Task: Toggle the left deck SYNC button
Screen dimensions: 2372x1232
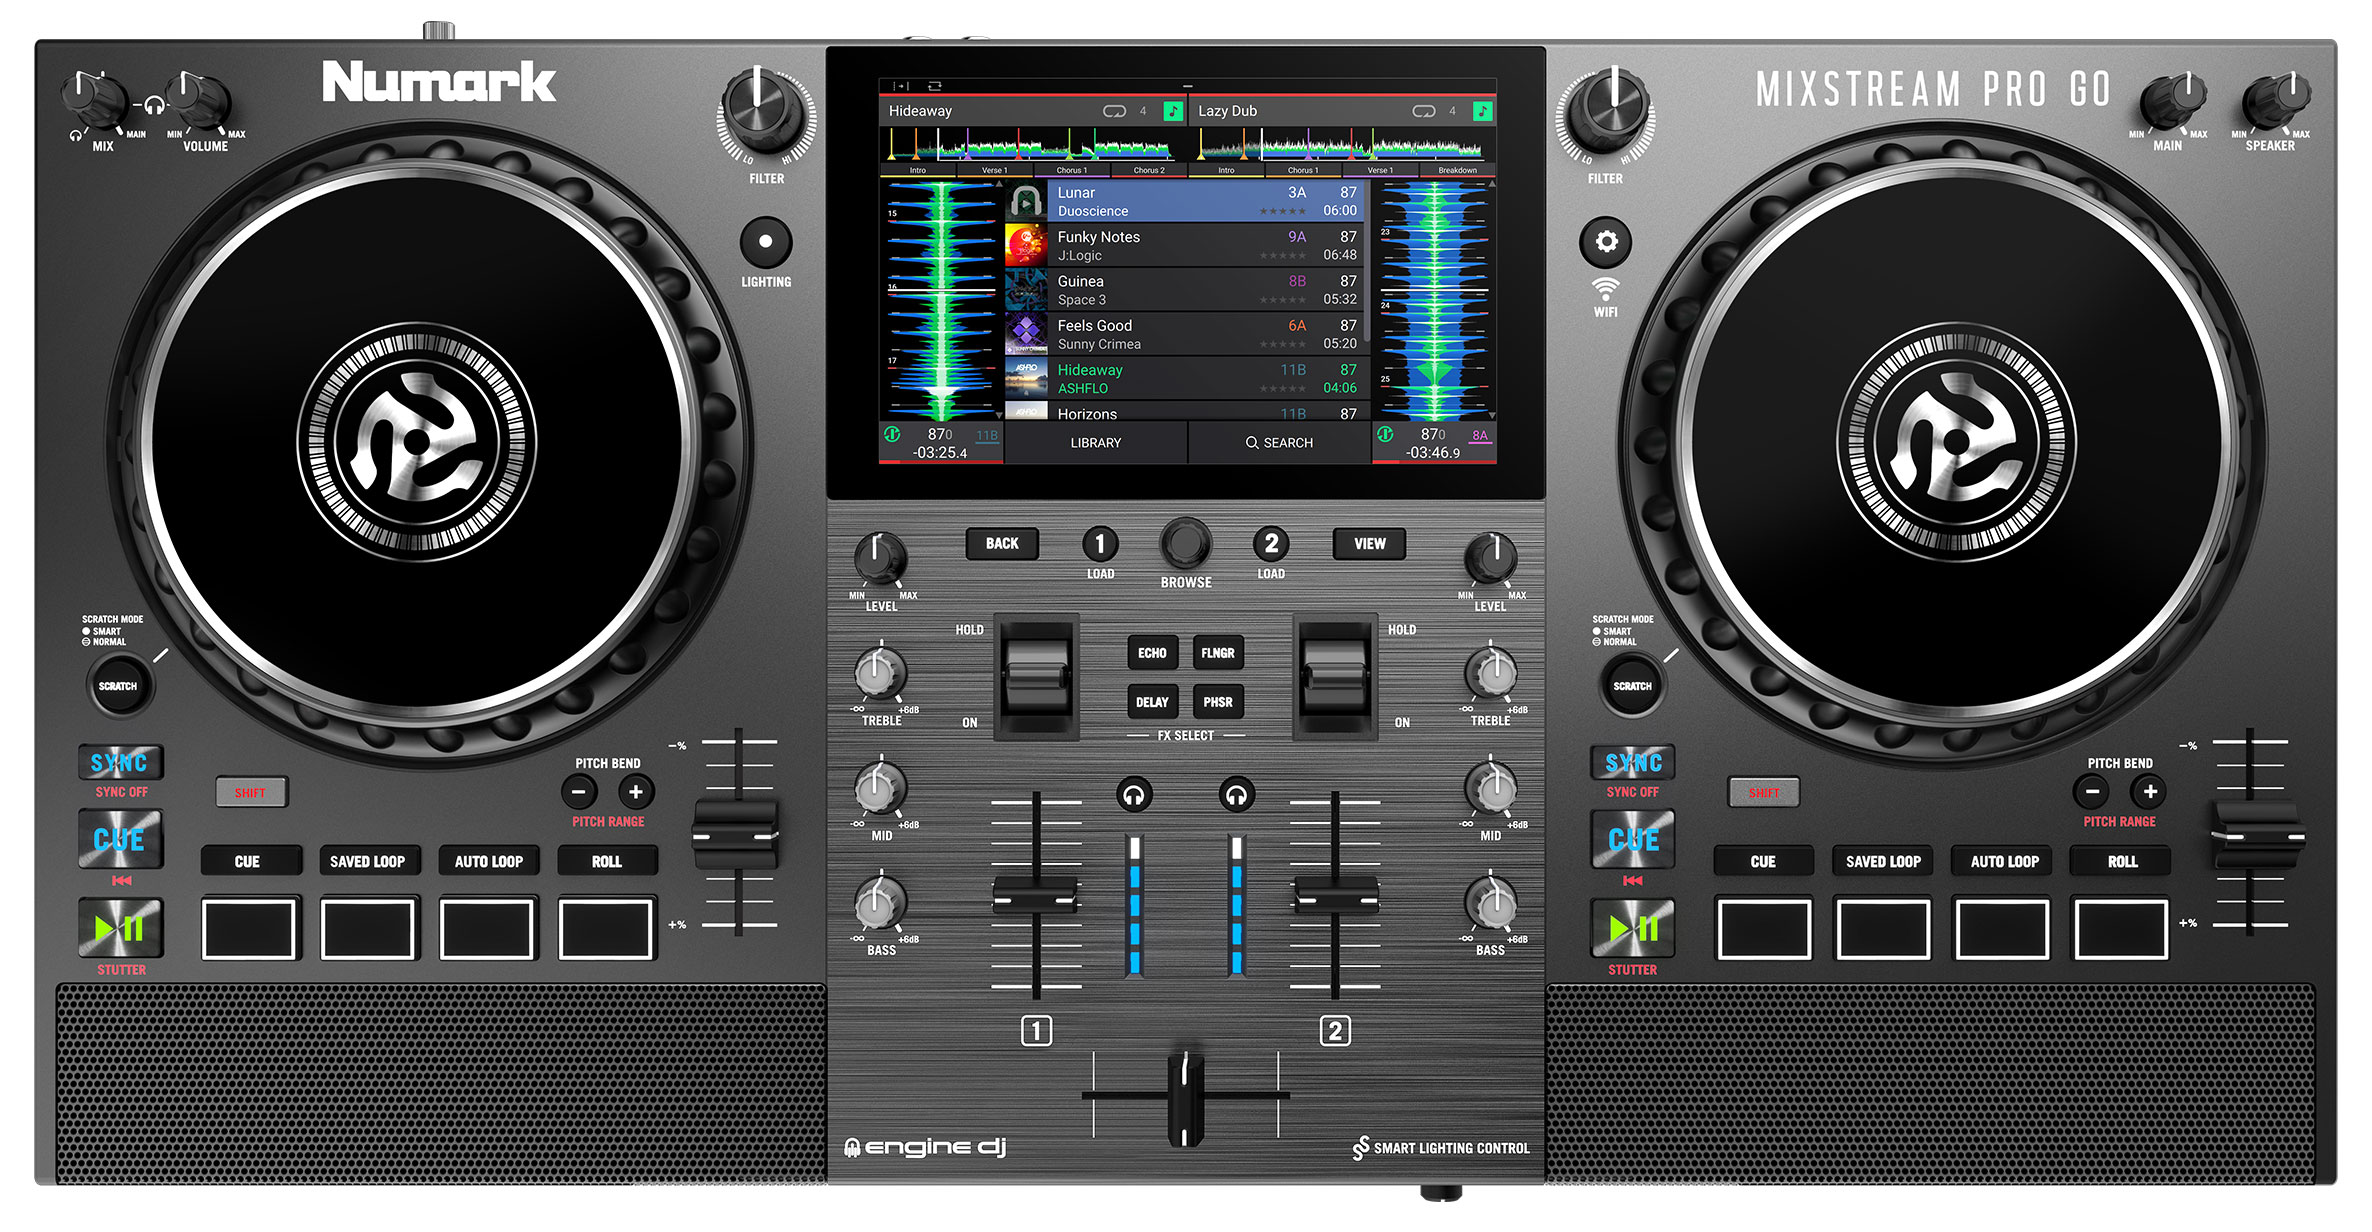Action: pos(120,763)
